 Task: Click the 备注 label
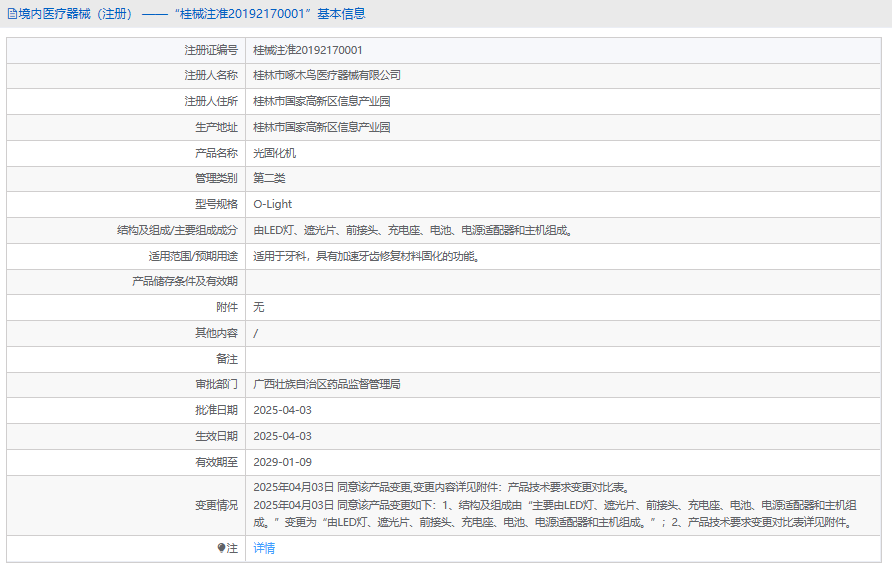pos(227,359)
